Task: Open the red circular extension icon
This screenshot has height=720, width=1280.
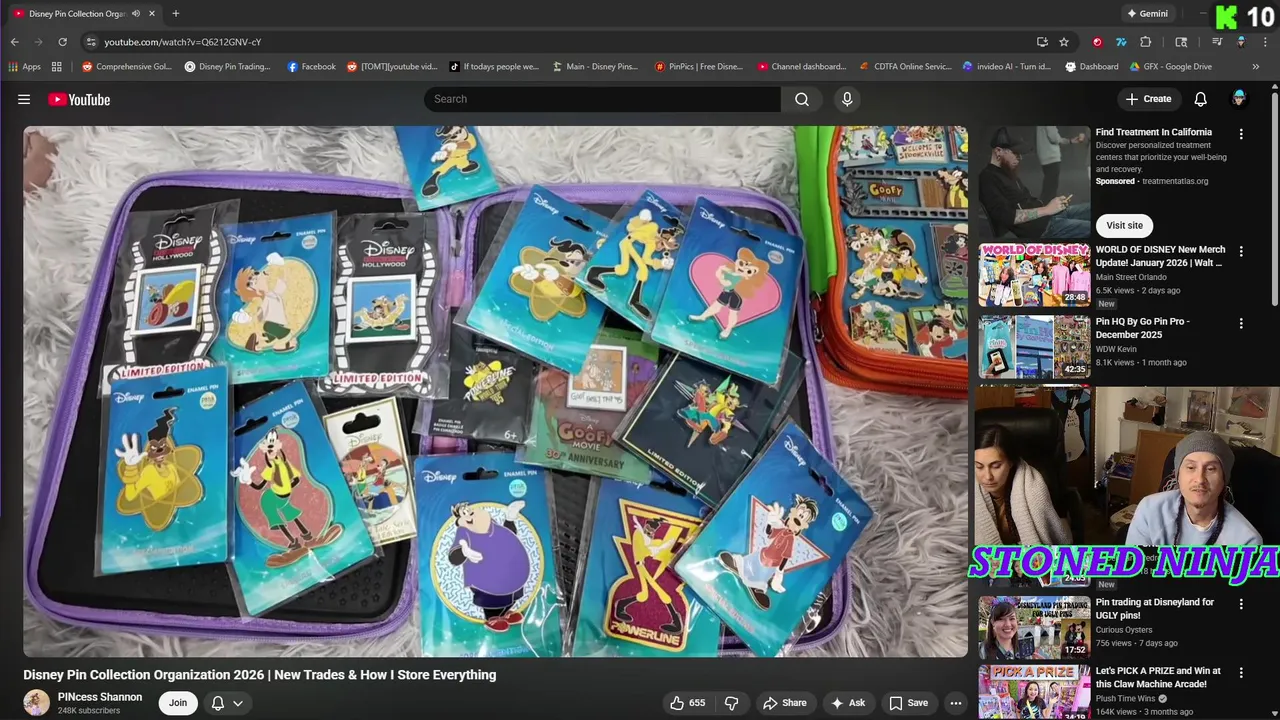Action: click(x=1097, y=42)
